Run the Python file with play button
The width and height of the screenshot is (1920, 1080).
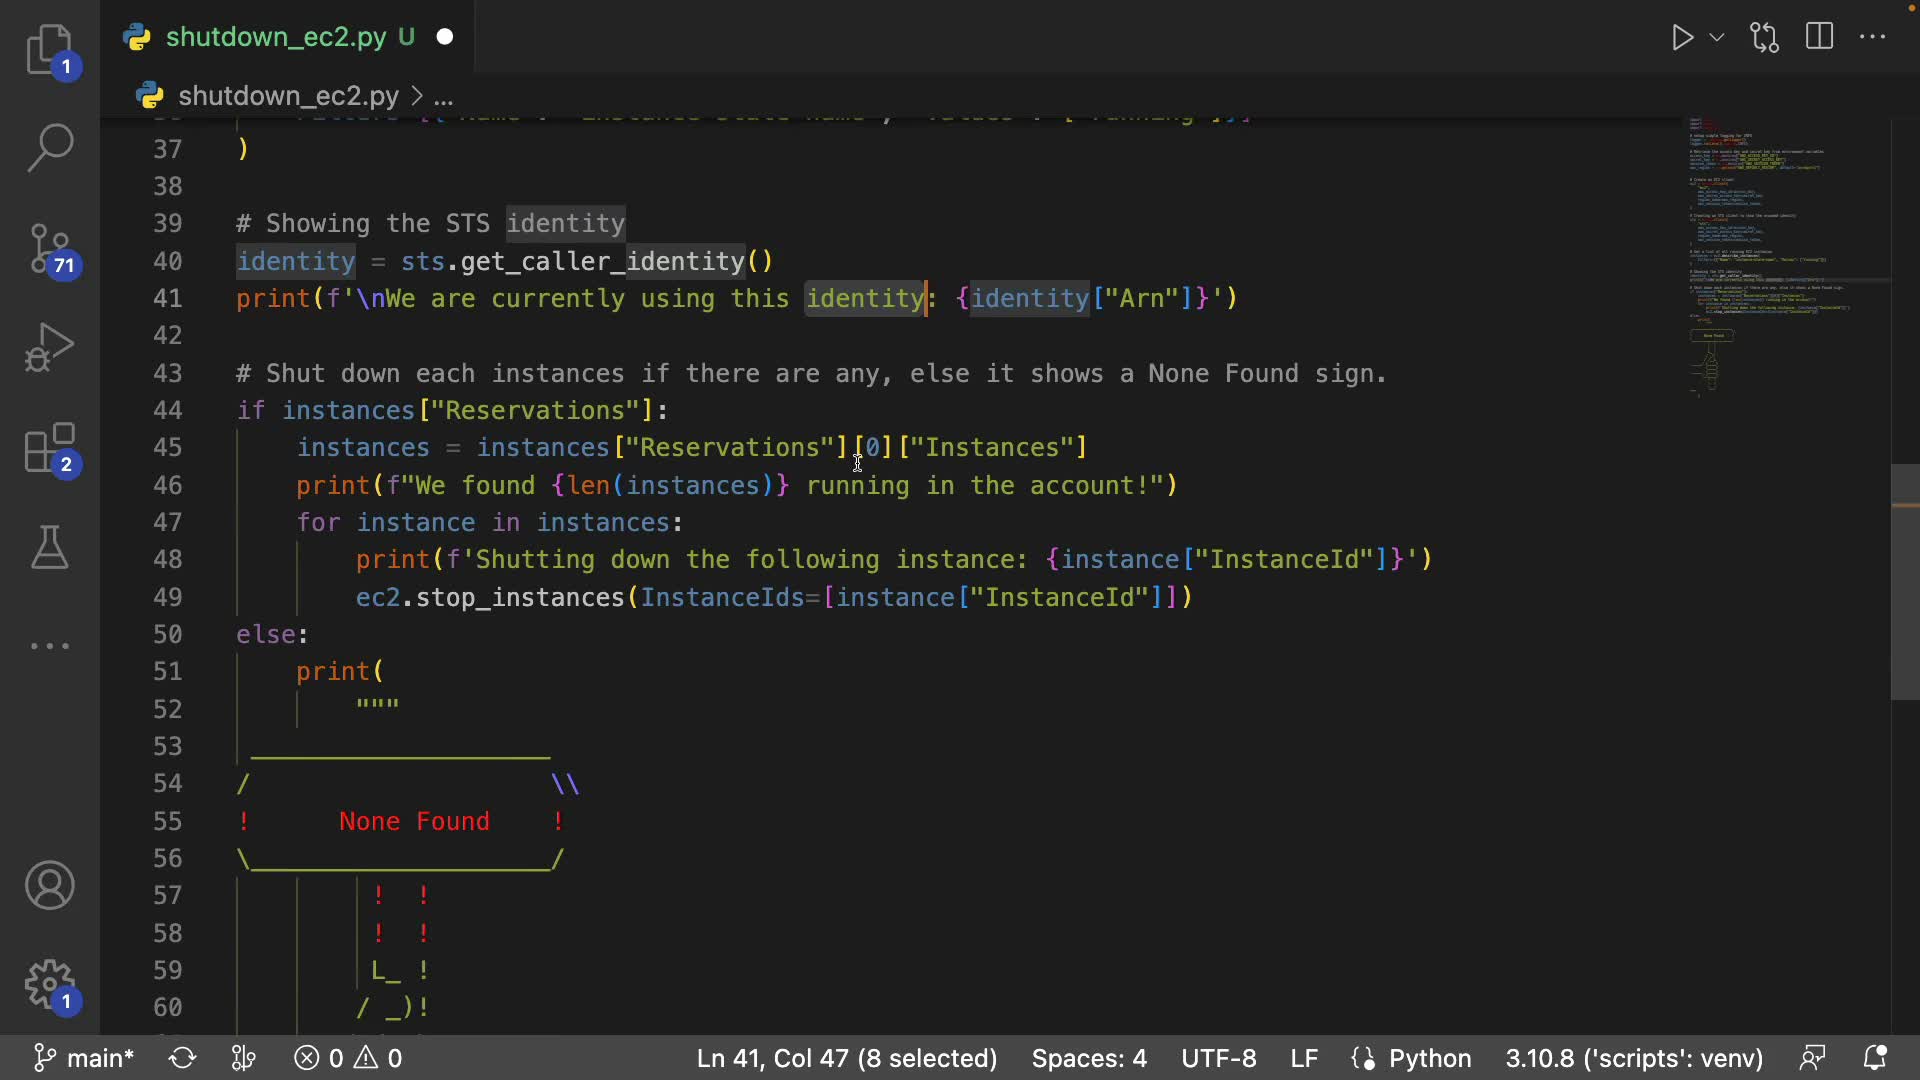click(1682, 38)
